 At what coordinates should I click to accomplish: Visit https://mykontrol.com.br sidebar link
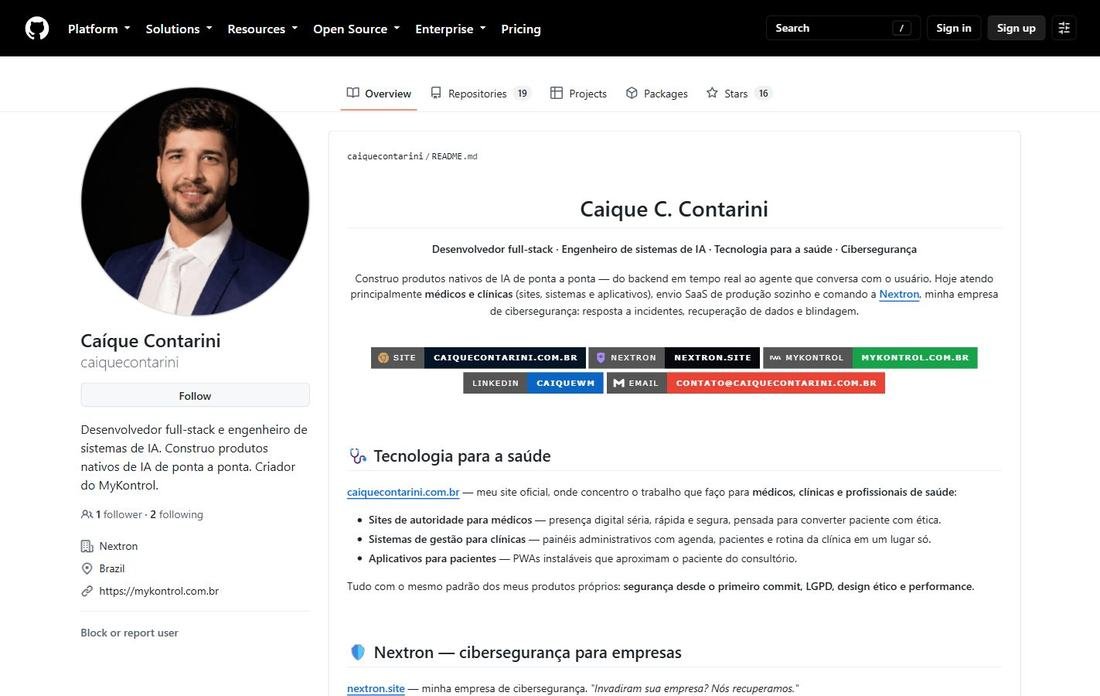159,591
